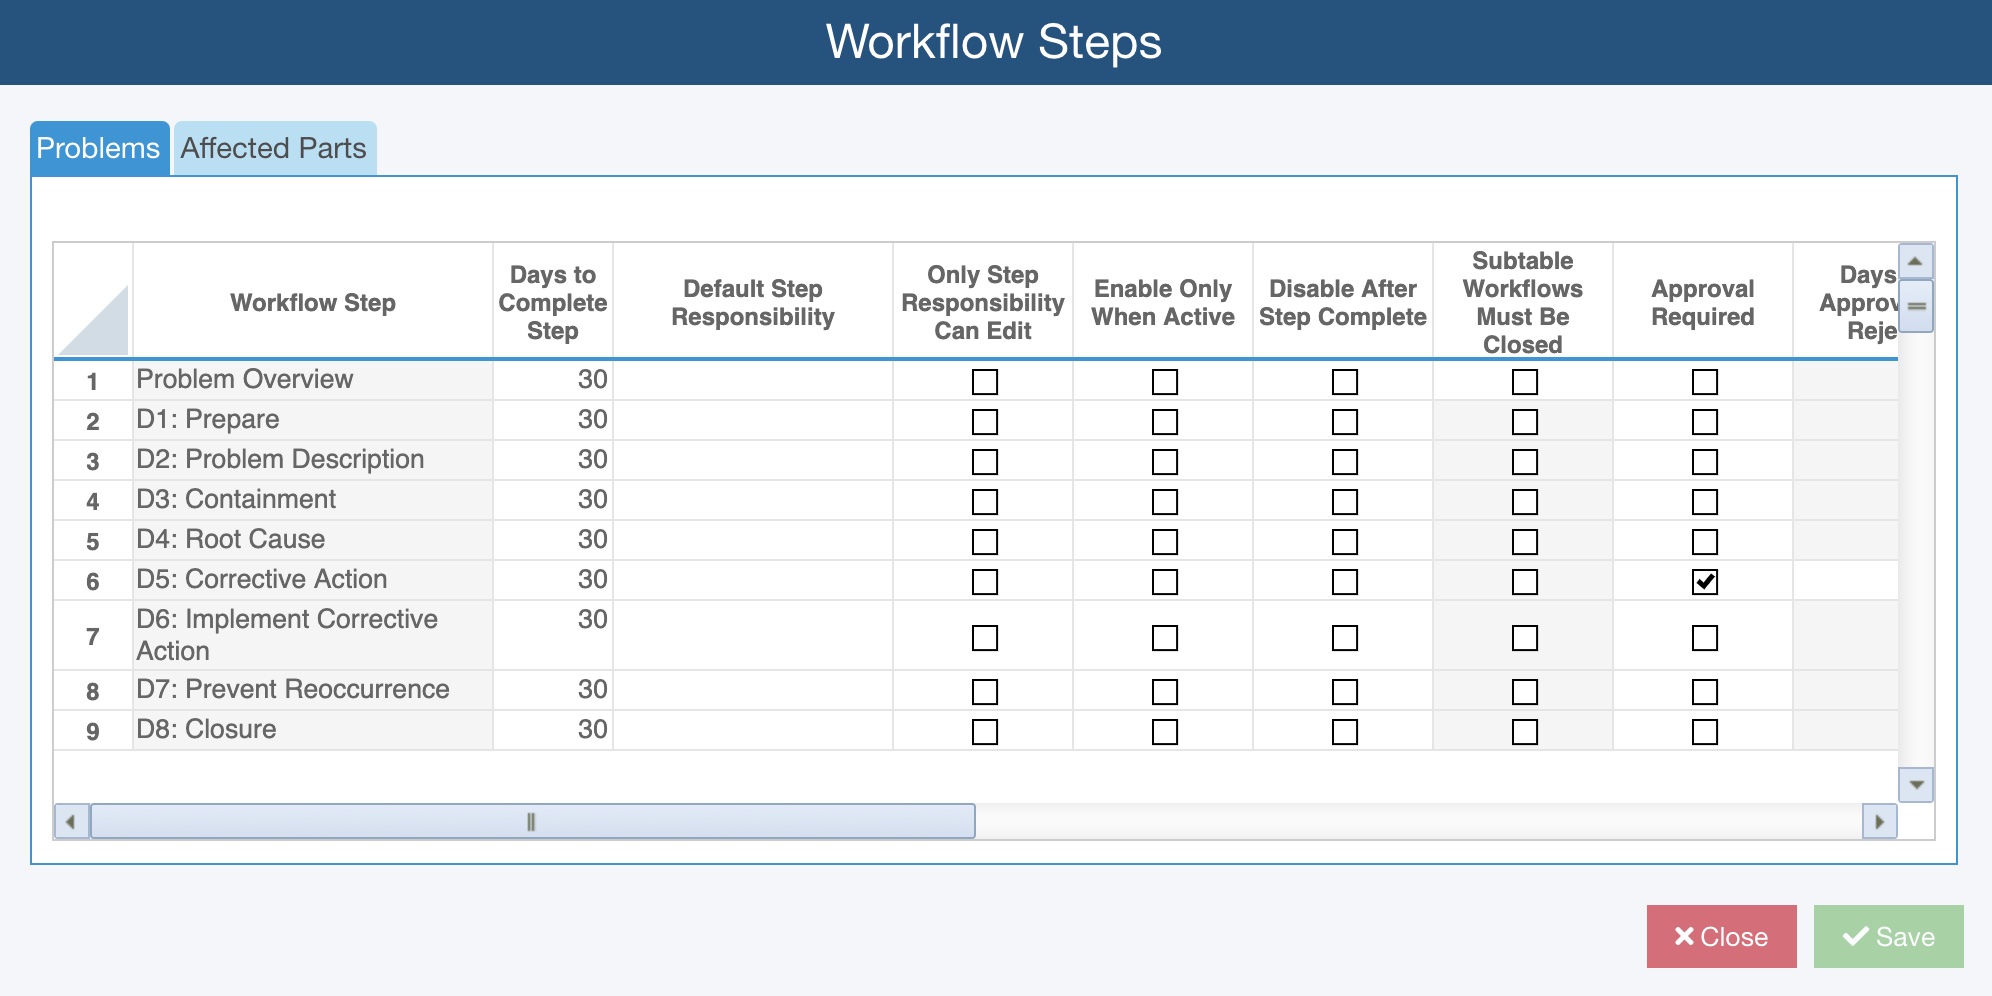This screenshot has height=996, width=1992.
Task: Click the vertical scrollbar grip handle
Action: [x=1916, y=306]
